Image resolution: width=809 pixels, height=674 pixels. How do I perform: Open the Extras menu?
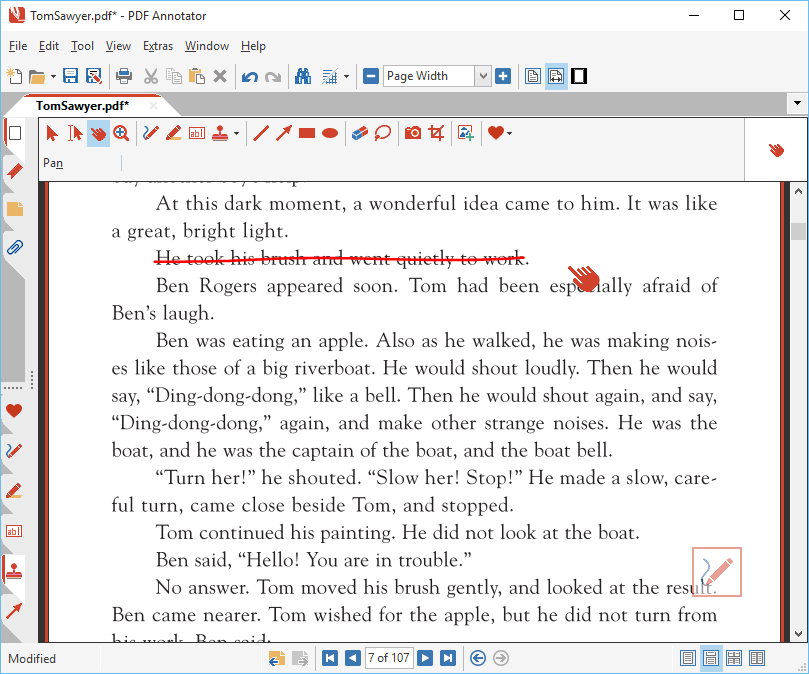pyautogui.click(x=158, y=46)
